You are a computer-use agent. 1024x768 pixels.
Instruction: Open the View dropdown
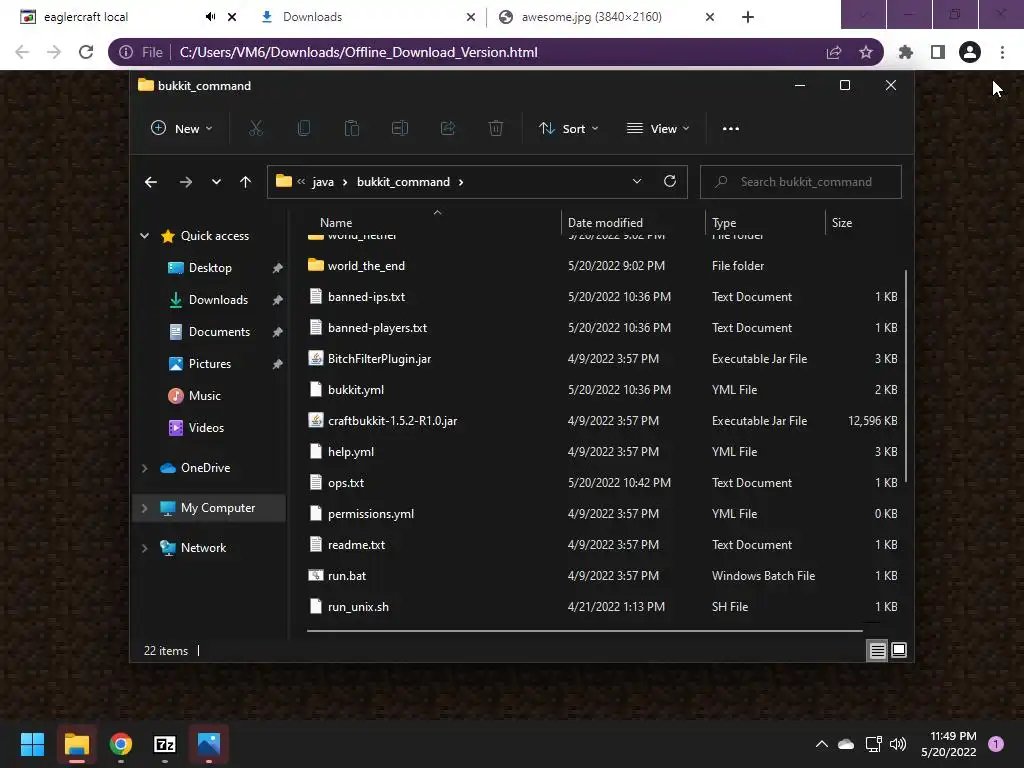658,129
